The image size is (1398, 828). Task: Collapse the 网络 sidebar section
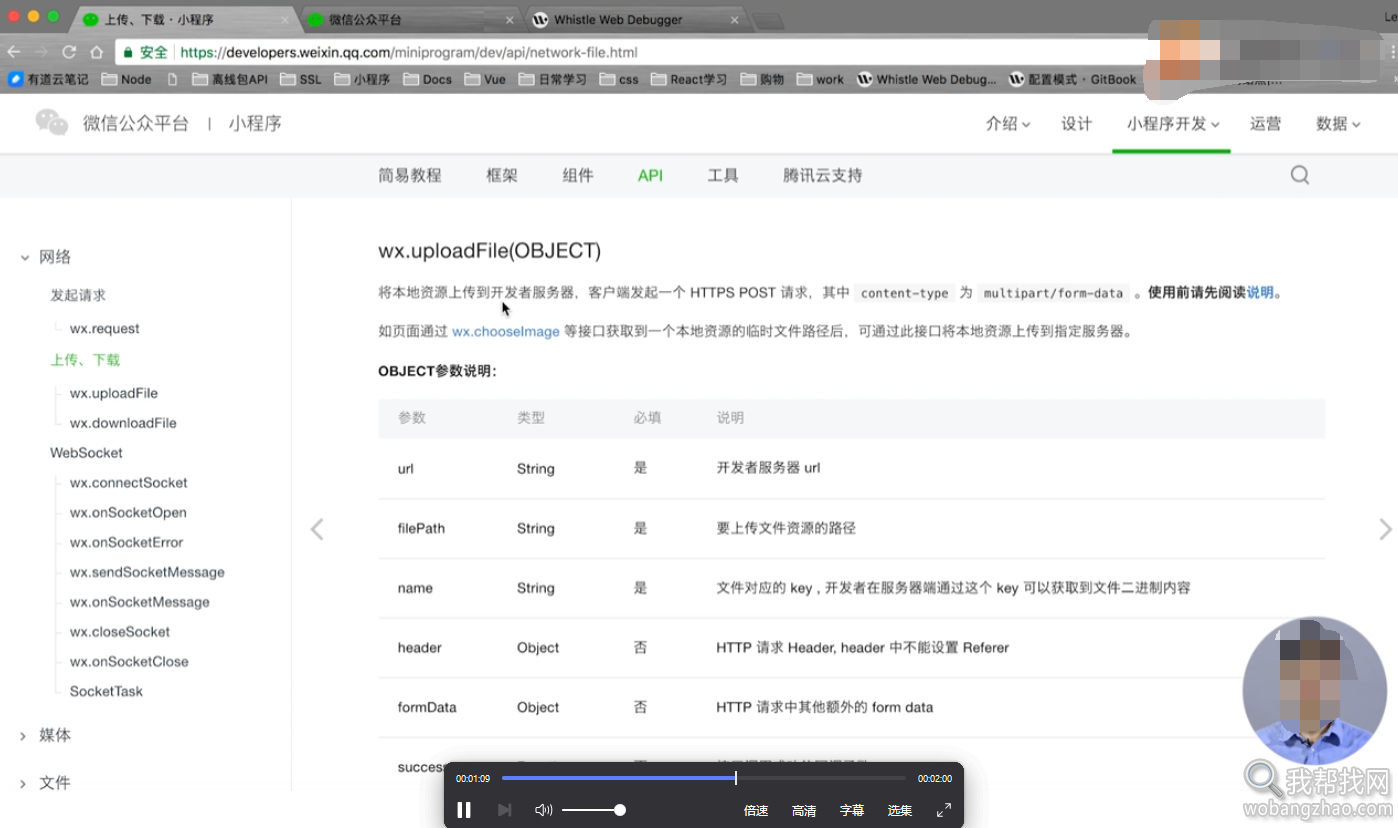pyautogui.click(x=45, y=257)
